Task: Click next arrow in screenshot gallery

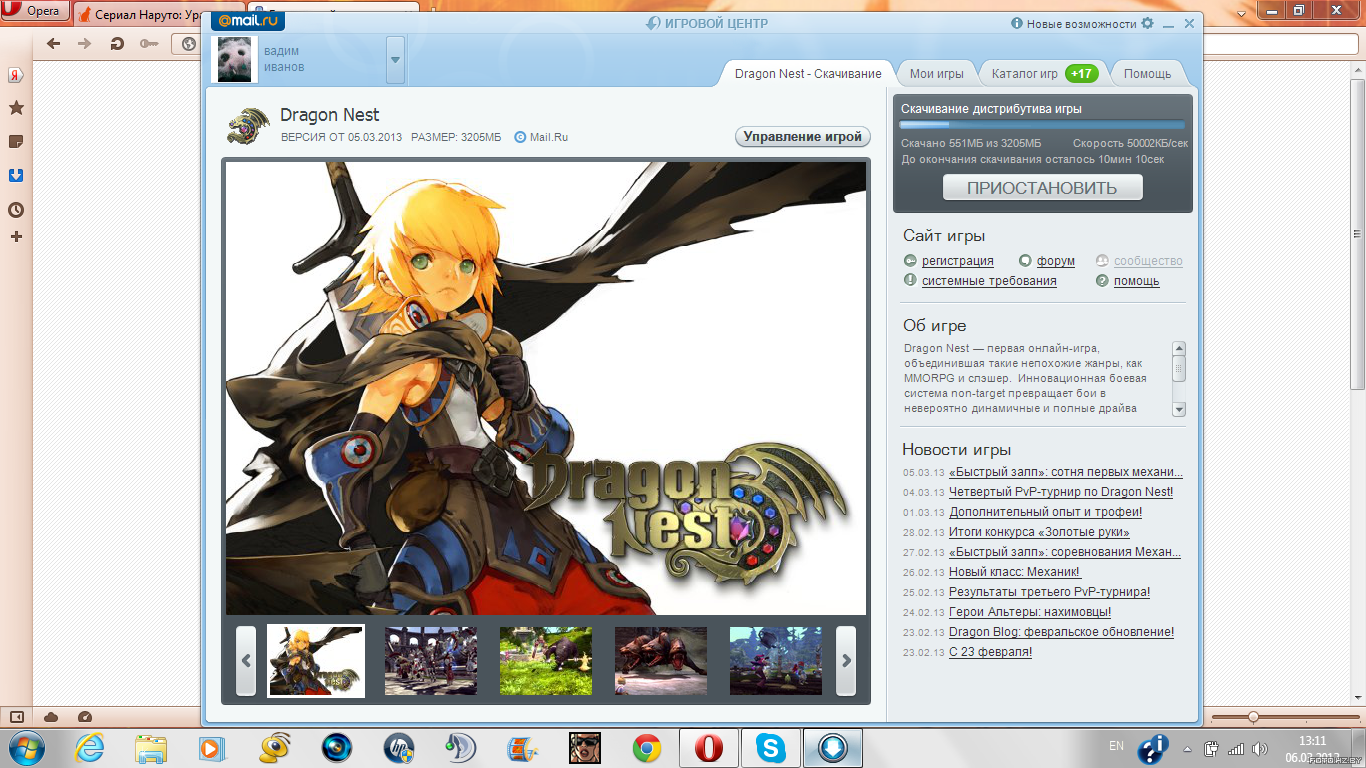Action: point(846,661)
